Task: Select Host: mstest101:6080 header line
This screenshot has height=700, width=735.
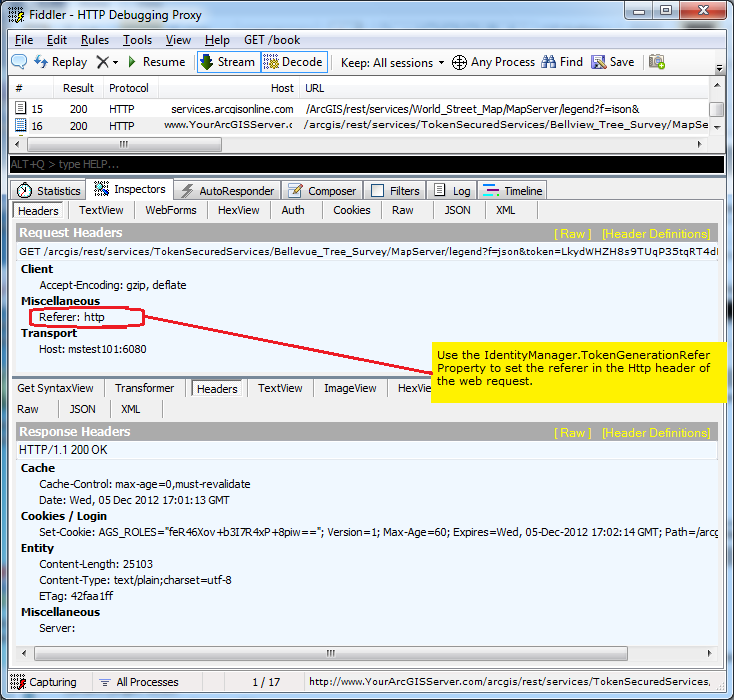Action: click(93, 349)
